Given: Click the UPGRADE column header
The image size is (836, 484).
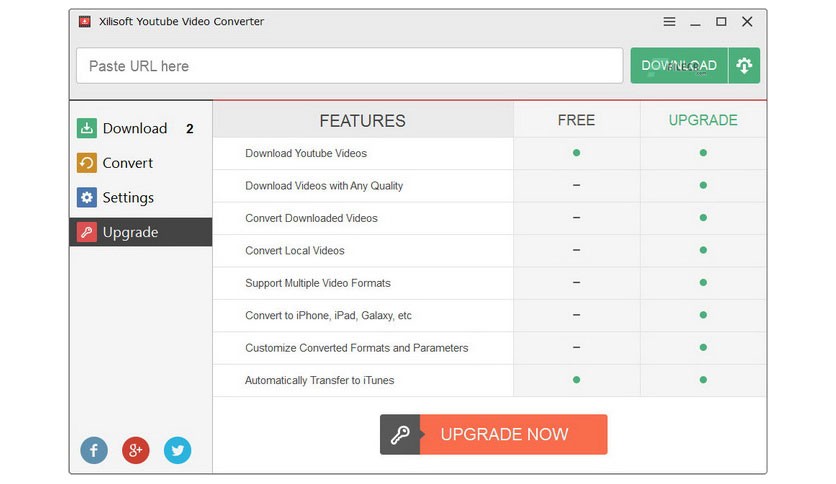Looking at the screenshot, I should 703,120.
